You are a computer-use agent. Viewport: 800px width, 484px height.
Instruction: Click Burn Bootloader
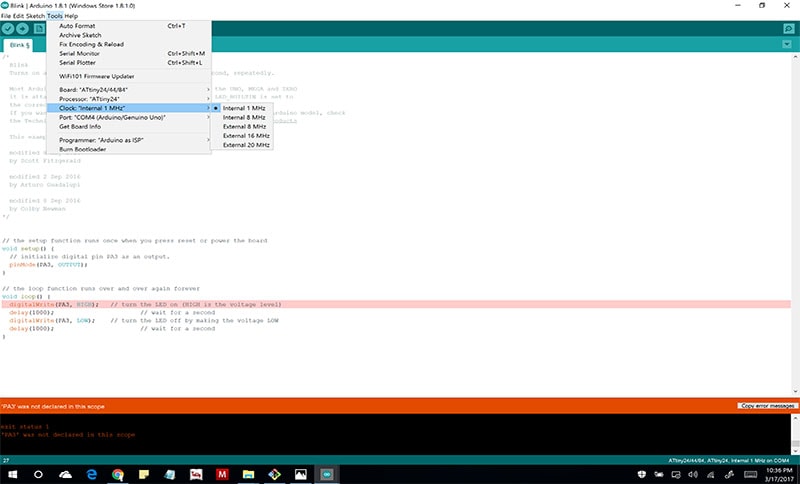pyautogui.click(x=129, y=149)
